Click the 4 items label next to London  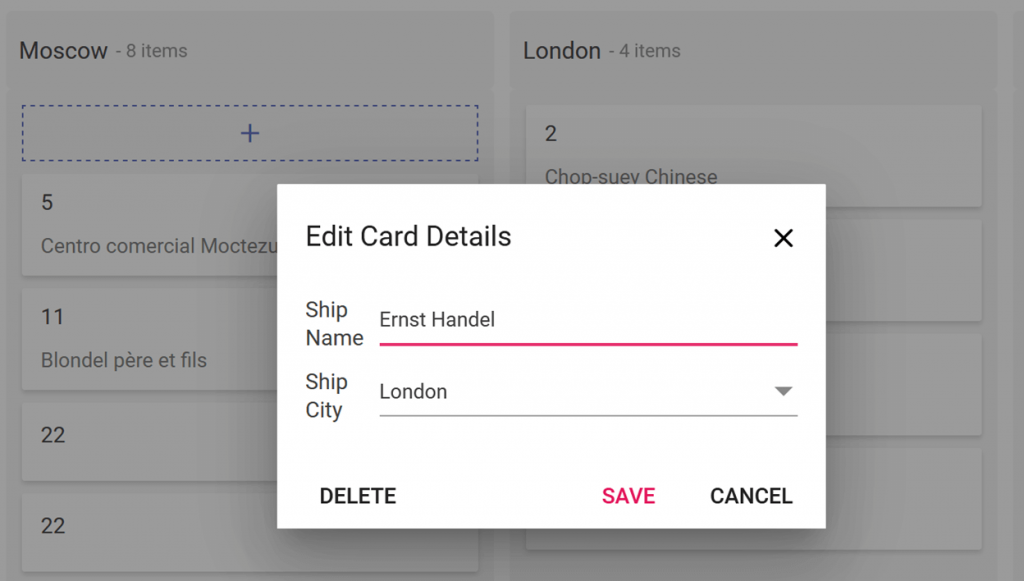click(648, 51)
